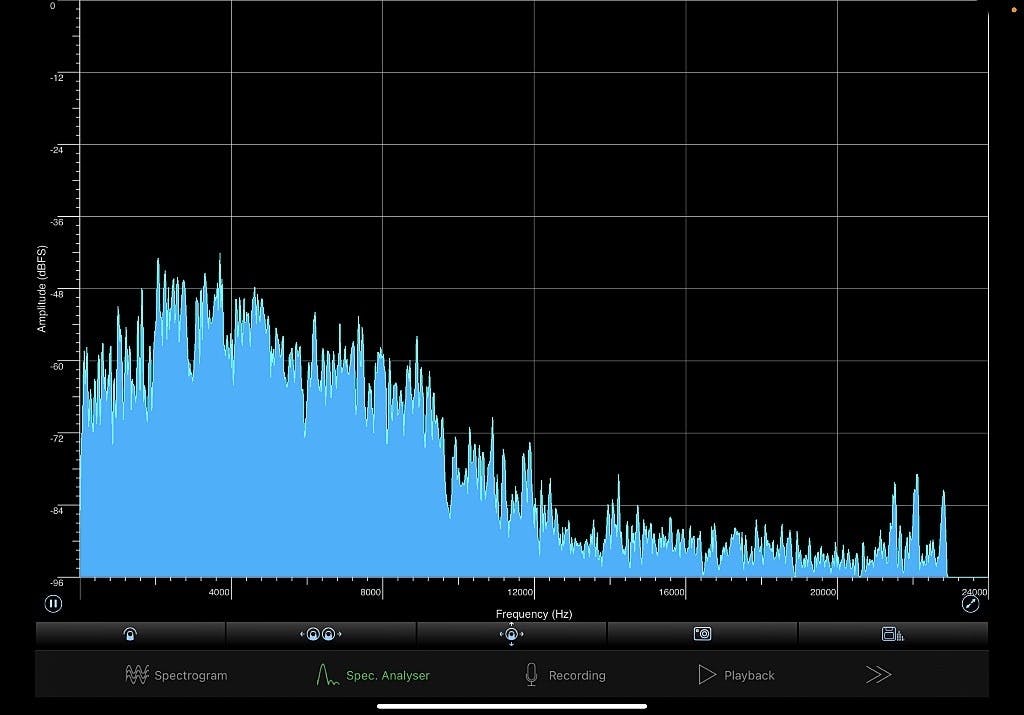The width and height of the screenshot is (1024, 715).
Task: Tap the -12 amplitude tick label
Action: (x=57, y=78)
